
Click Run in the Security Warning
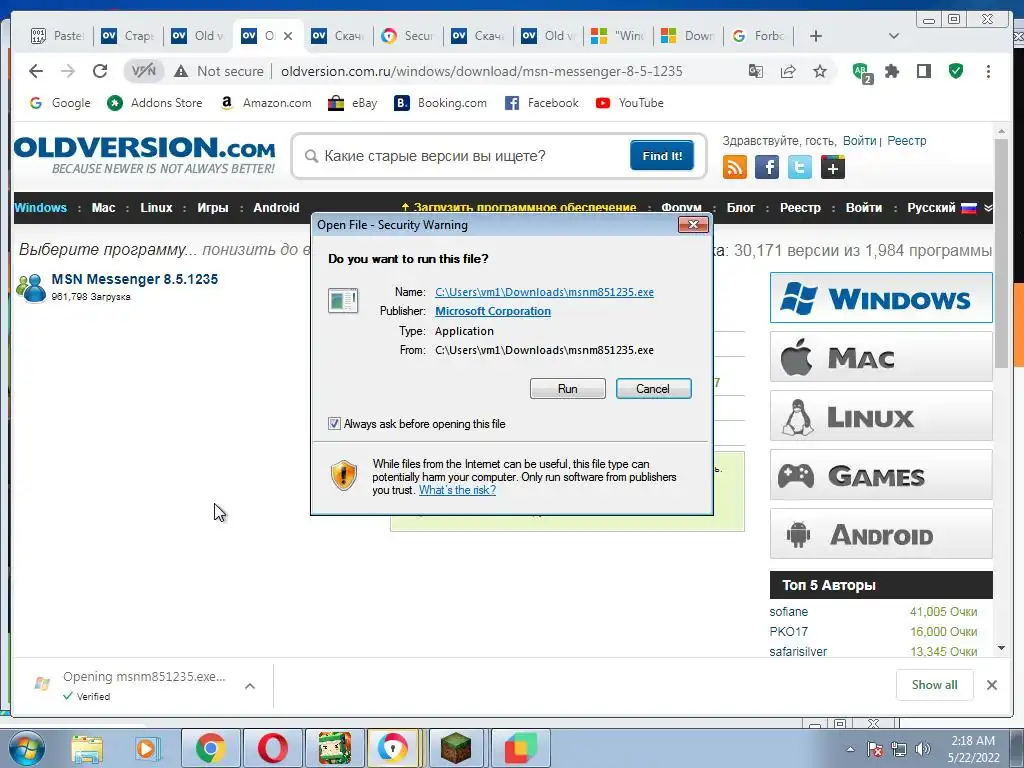tap(568, 389)
